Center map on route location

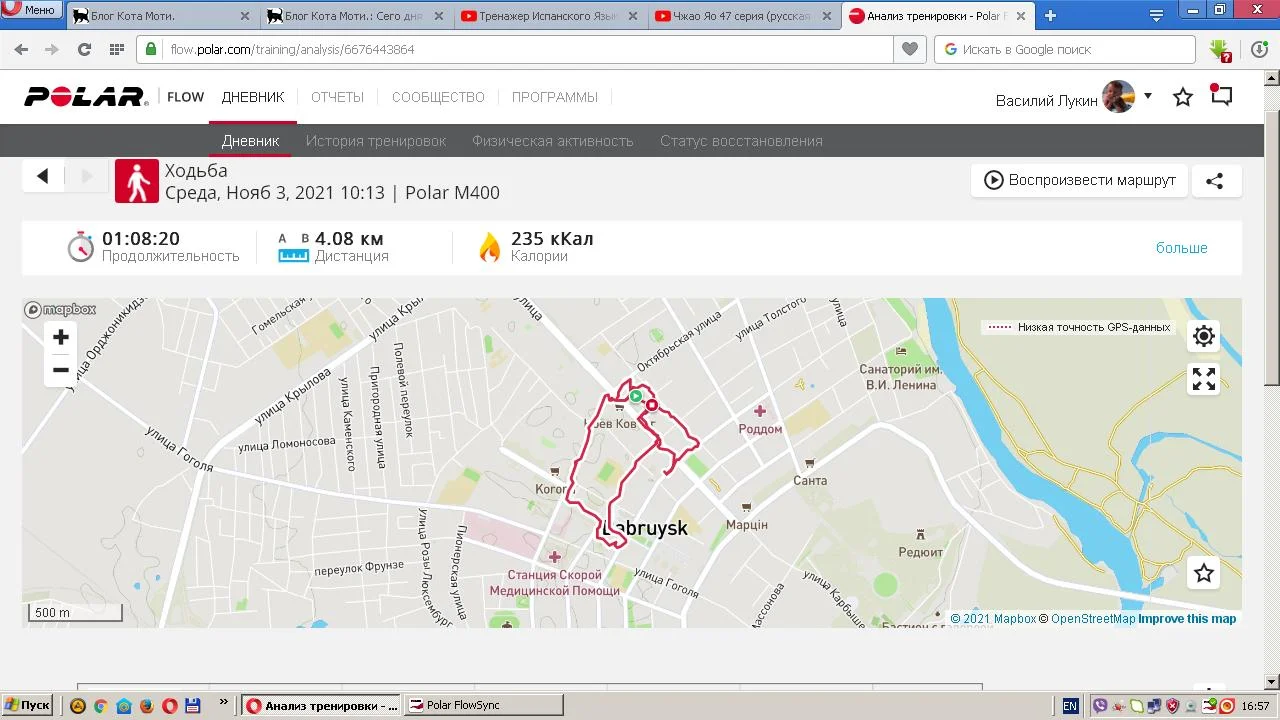click(1204, 336)
